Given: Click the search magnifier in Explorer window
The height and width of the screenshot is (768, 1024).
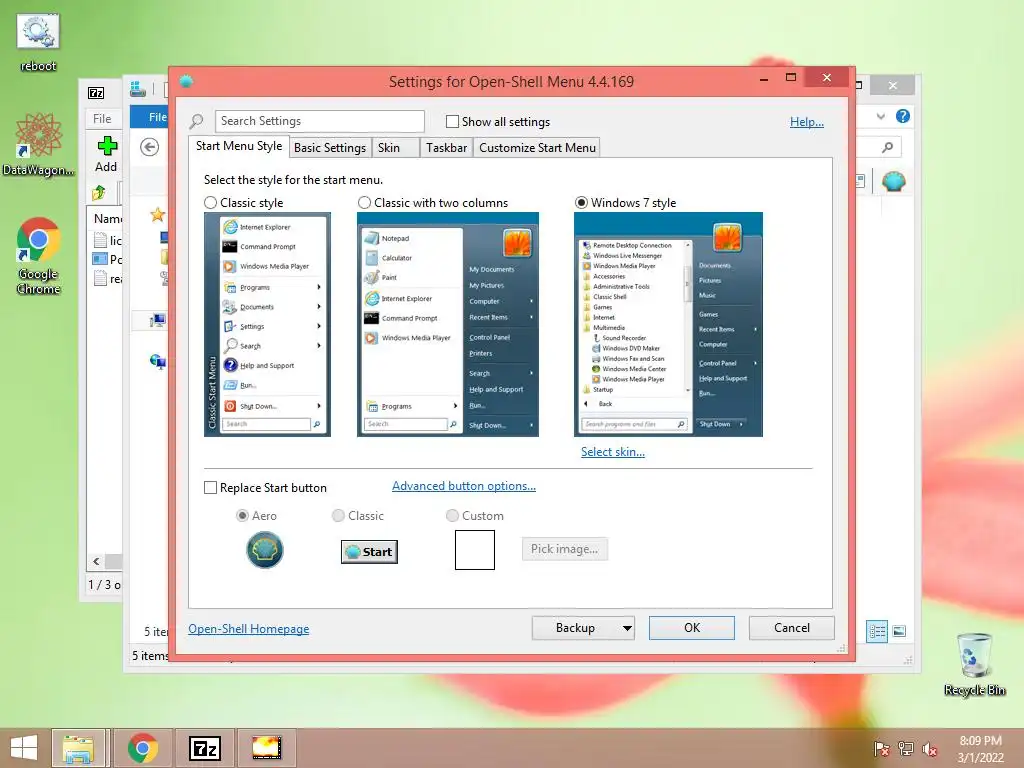Looking at the screenshot, I should pyautogui.click(x=887, y=148).
